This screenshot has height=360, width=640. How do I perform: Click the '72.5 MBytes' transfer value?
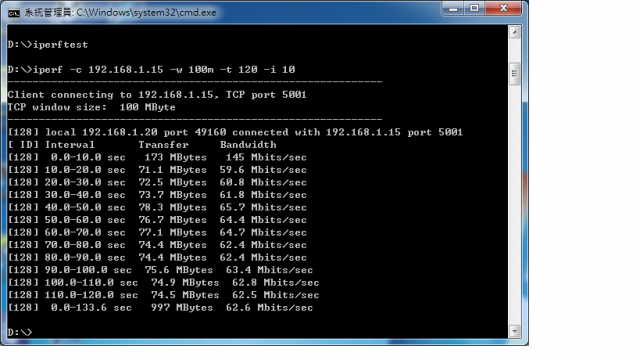(x=173, y=182)
